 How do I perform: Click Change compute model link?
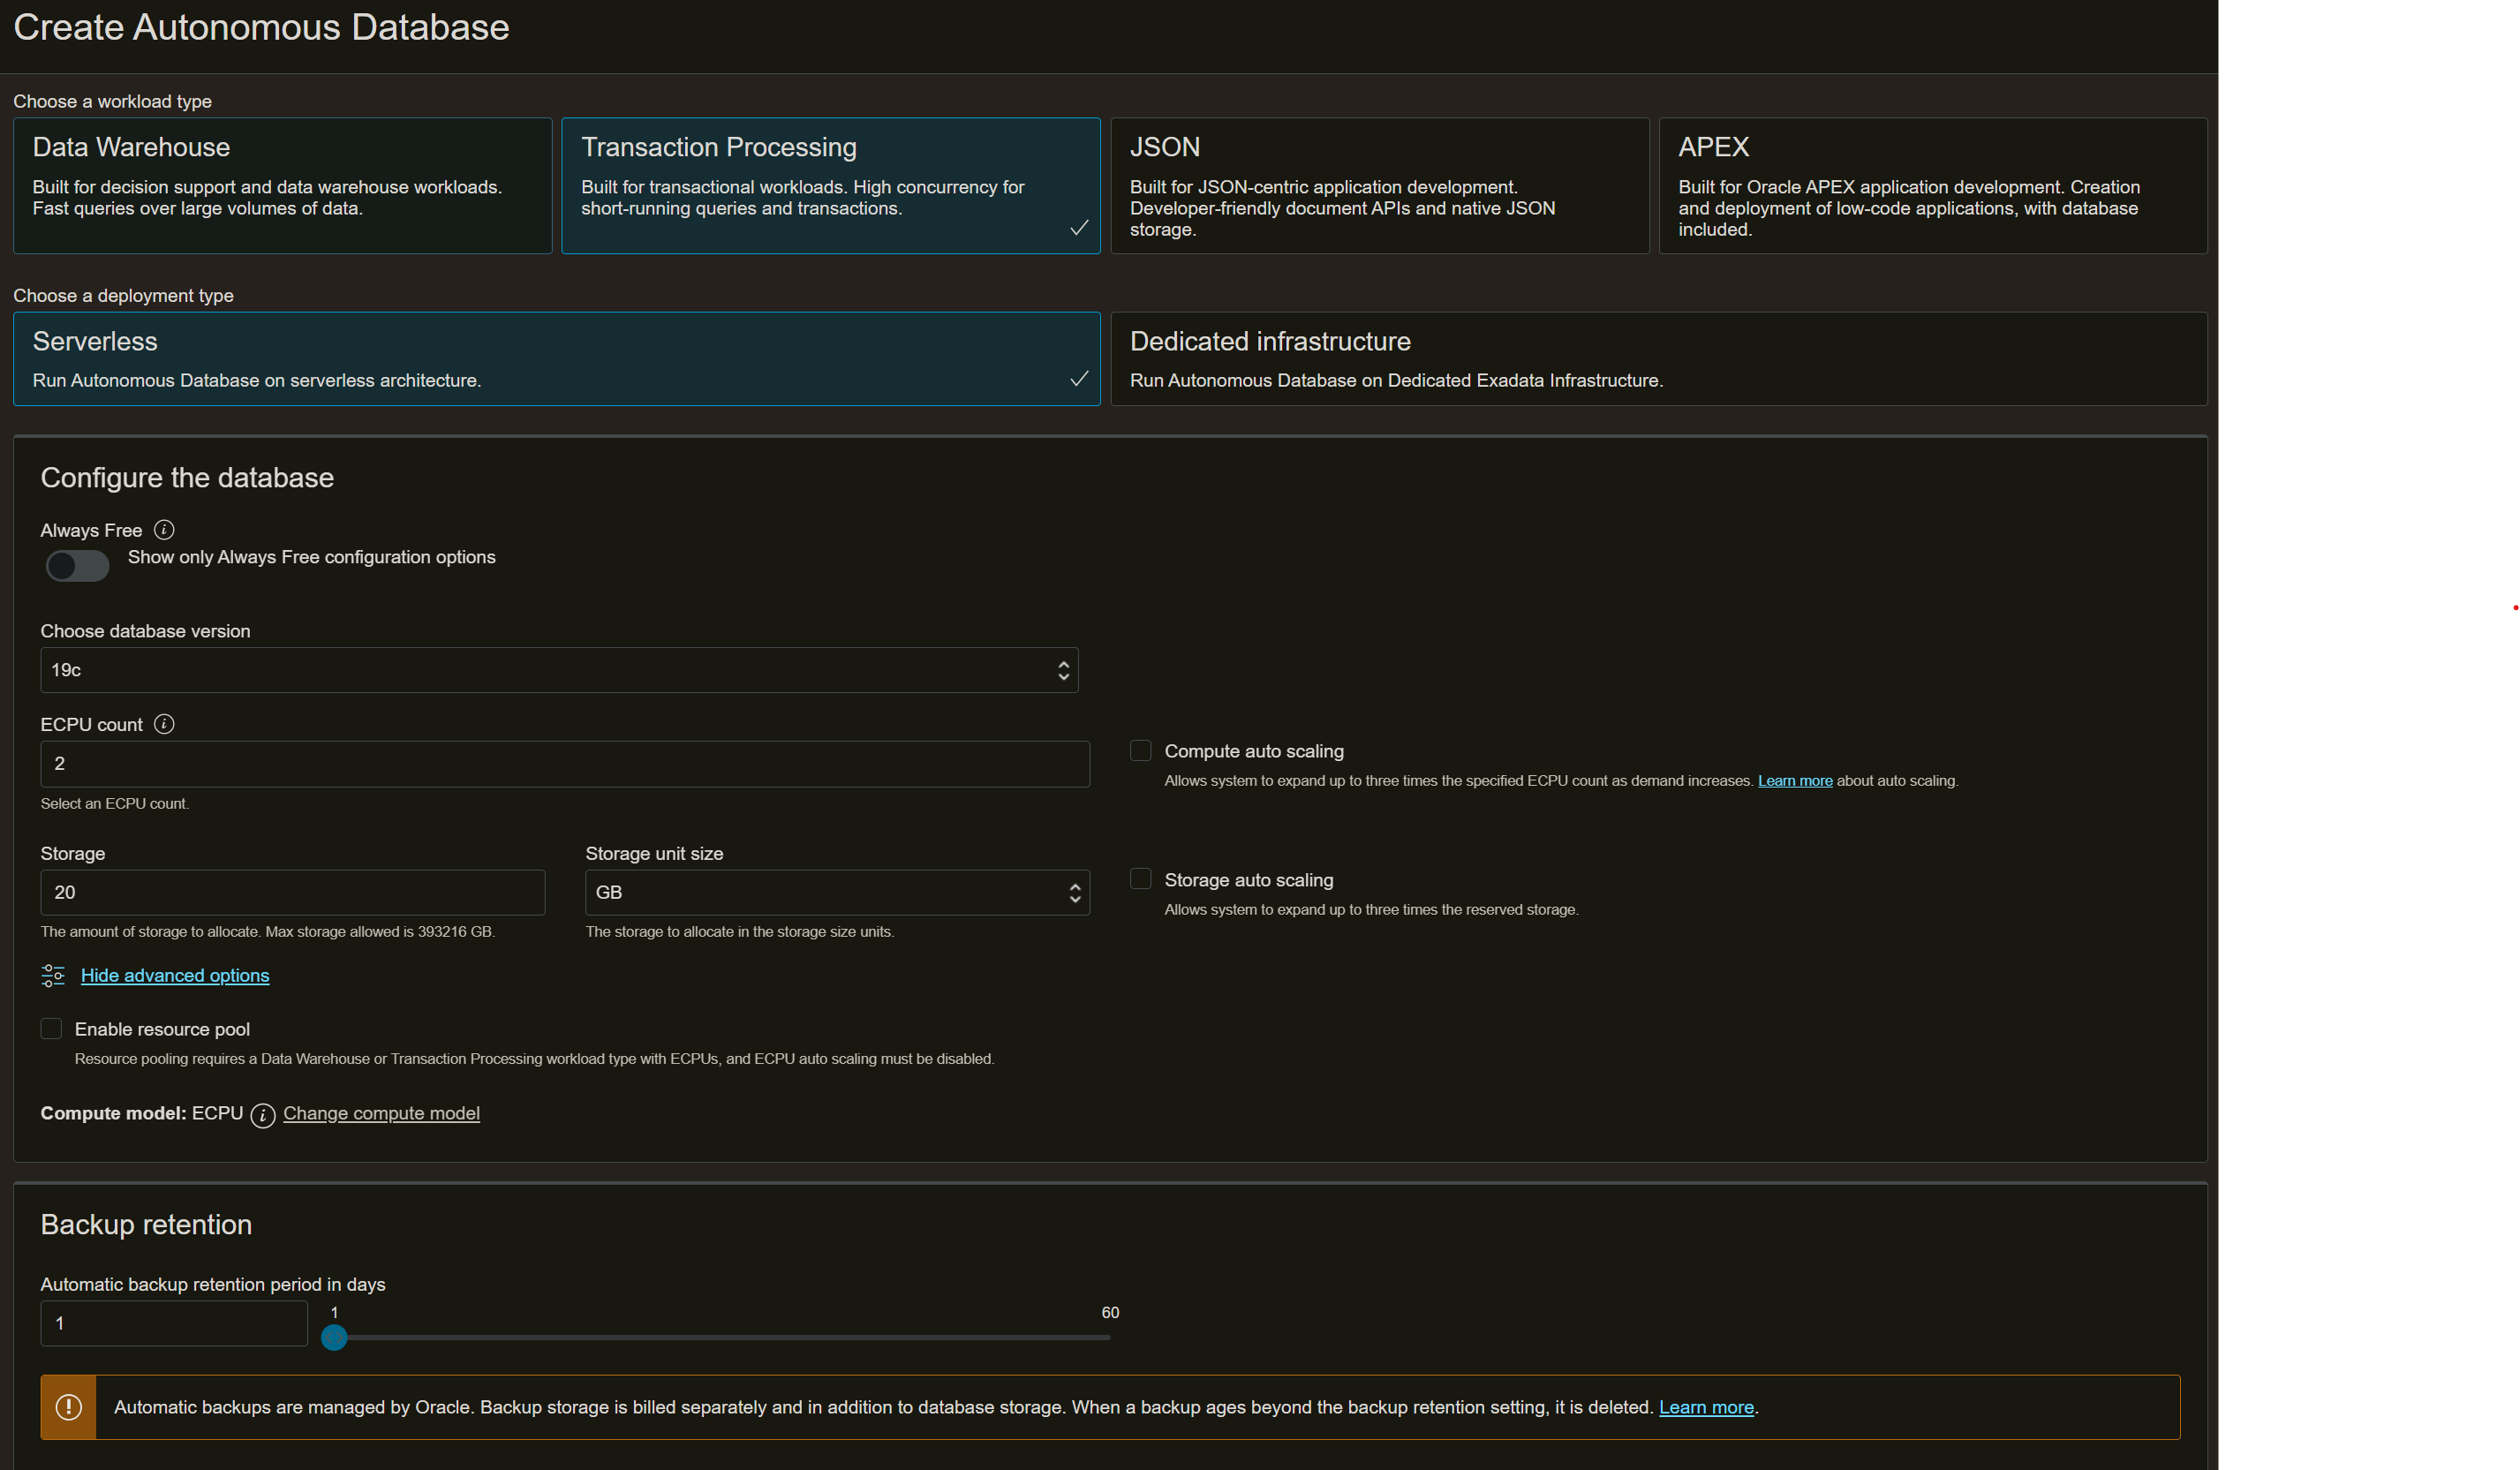381,1113
